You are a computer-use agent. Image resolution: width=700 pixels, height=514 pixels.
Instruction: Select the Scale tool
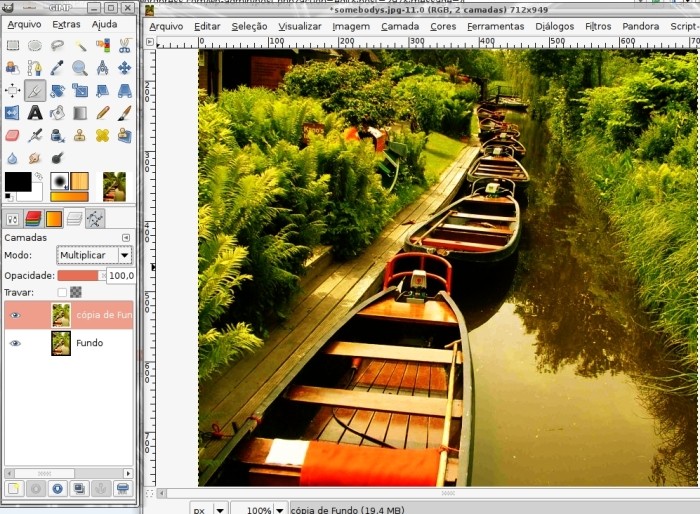80,91
